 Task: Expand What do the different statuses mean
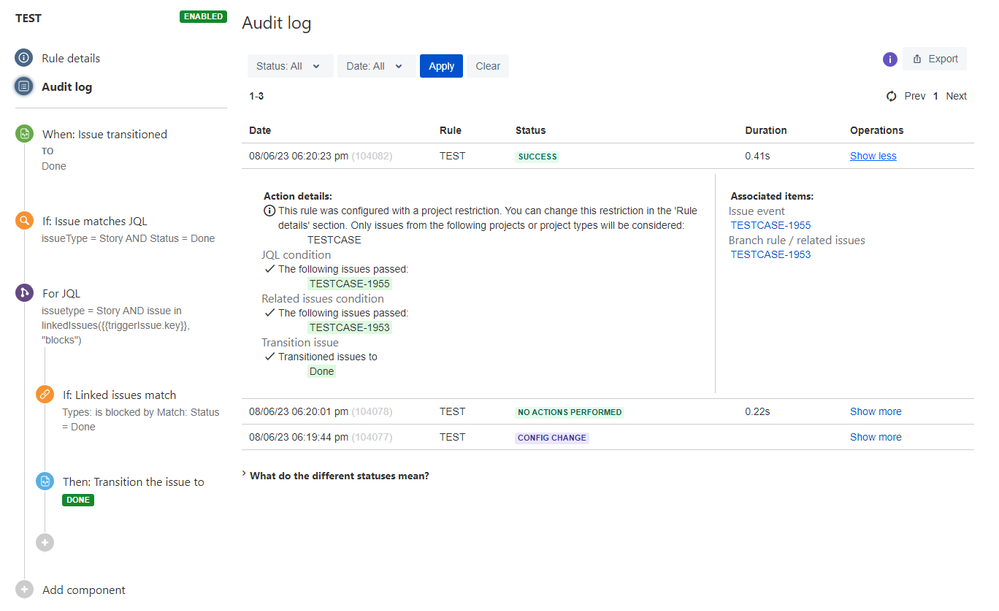(339, 476)
